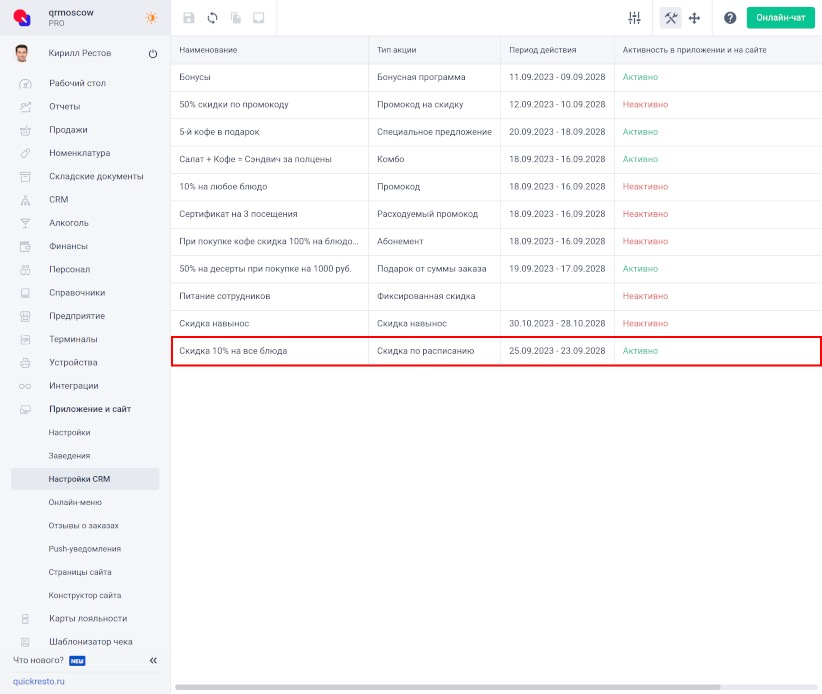Collapse sidebar with double chevron icon
The image size is (822, 694).
click(x=153, y=660)
